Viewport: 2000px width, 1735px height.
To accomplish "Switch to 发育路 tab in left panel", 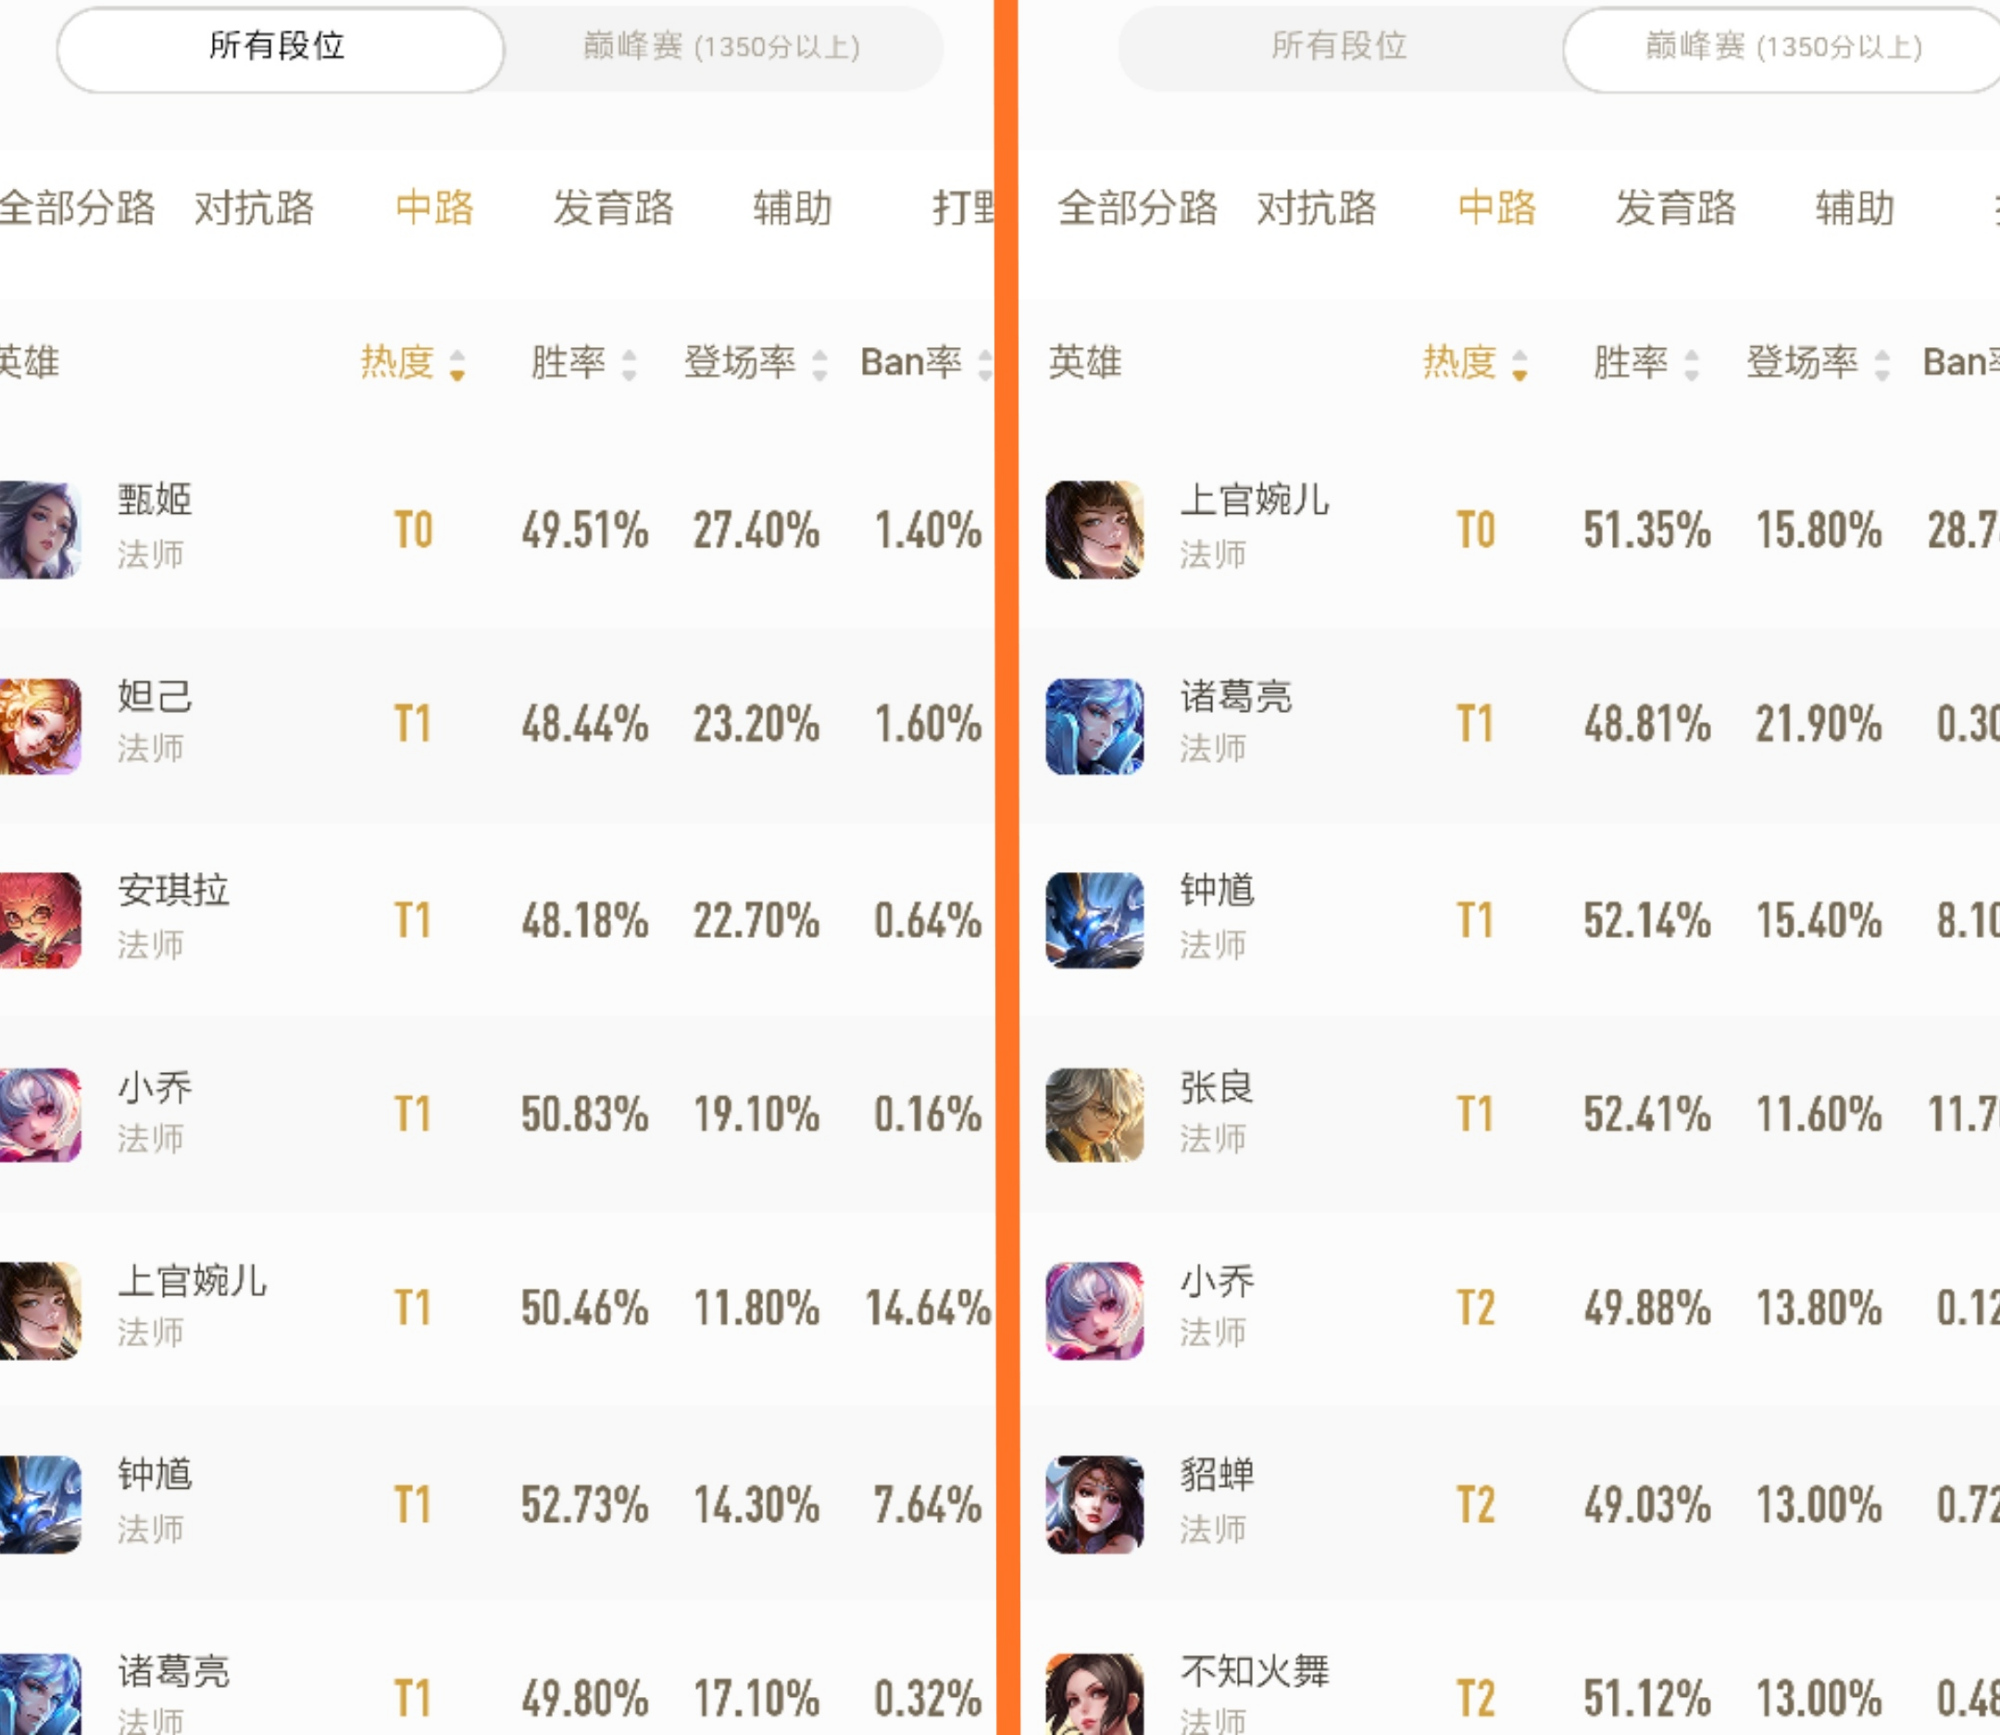I will [613, 208].
